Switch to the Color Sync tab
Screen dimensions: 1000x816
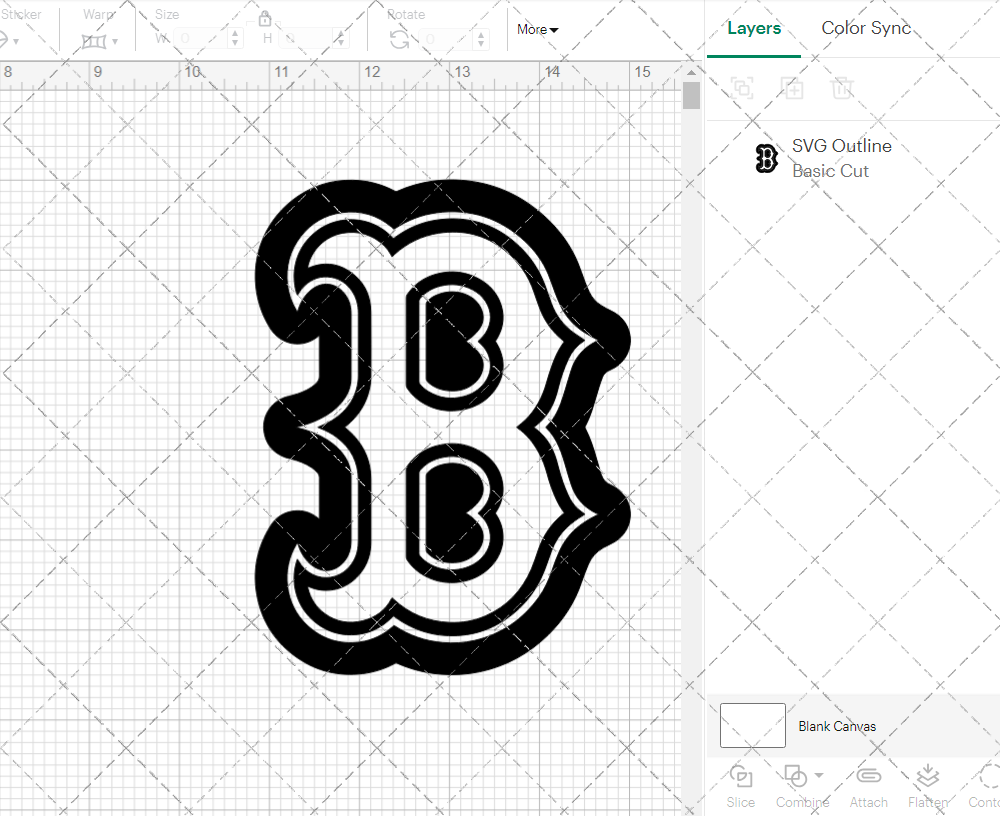click(866, 29)
